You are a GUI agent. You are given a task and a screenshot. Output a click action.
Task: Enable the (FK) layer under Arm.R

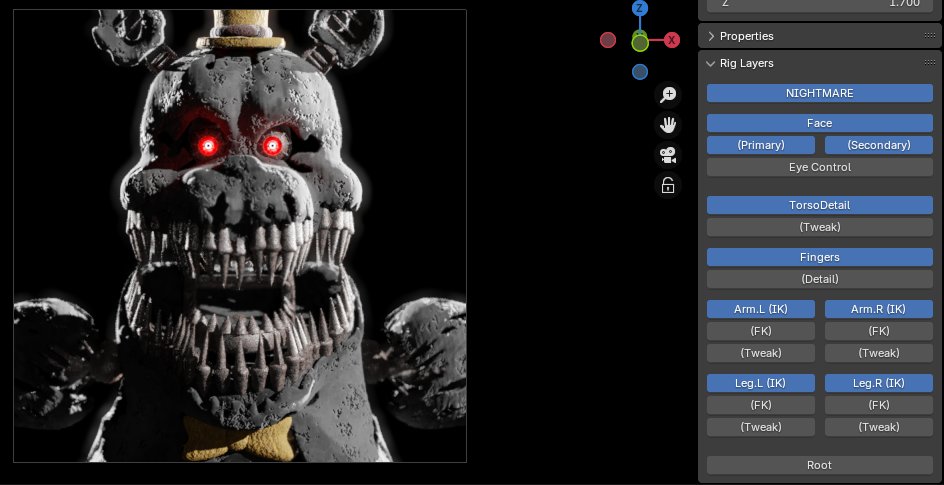878,331
